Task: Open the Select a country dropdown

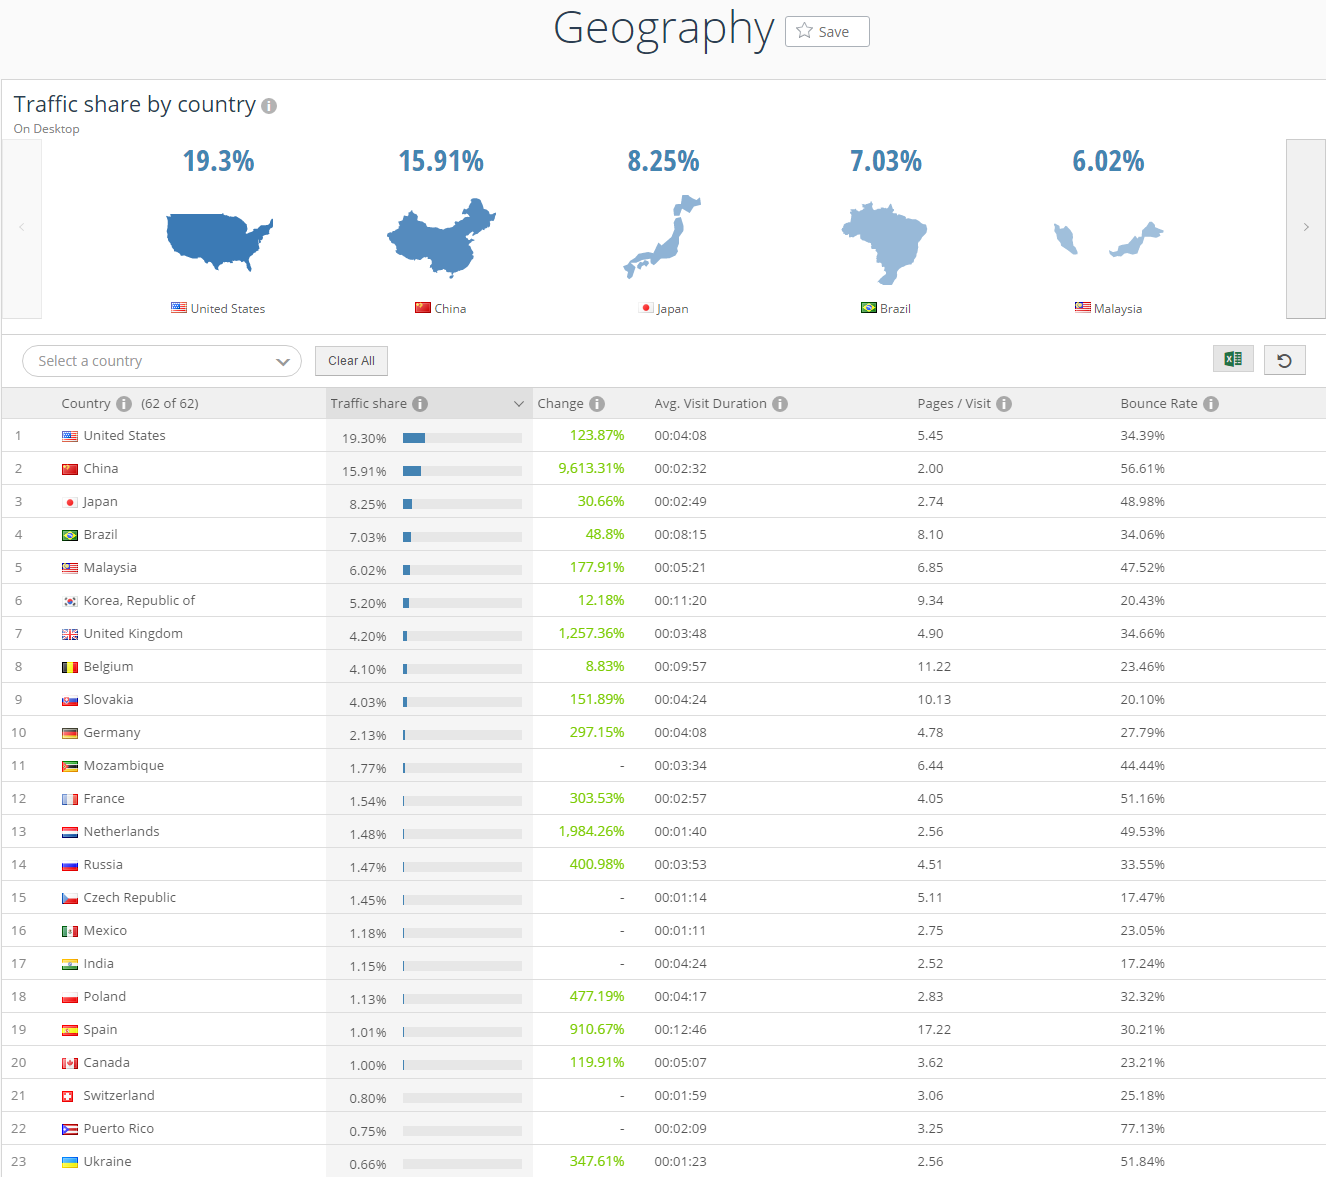Action: pyautogui.click(x=162, y=361)
